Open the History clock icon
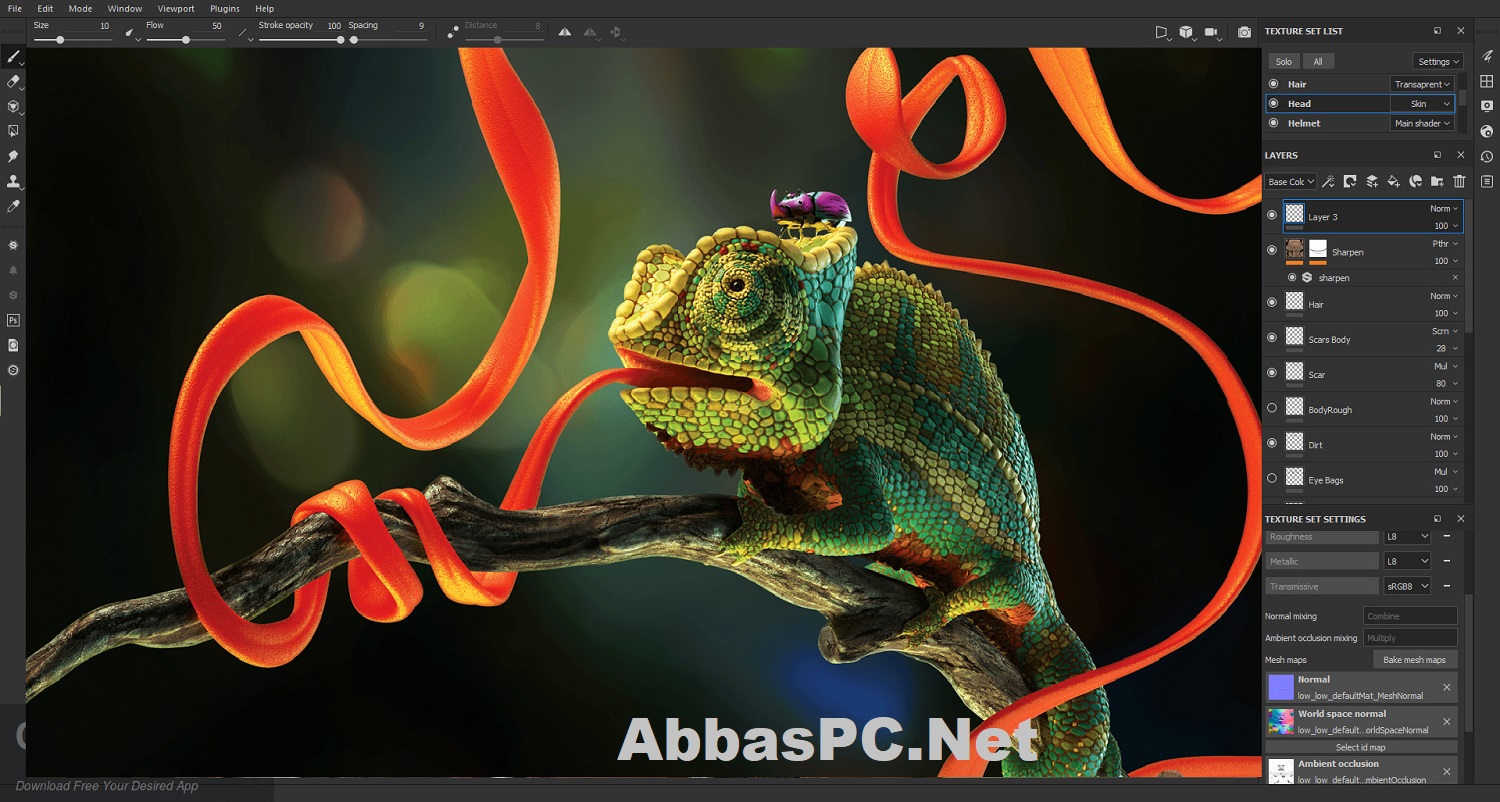1500x802 pixels. (x=1487, y=156)
